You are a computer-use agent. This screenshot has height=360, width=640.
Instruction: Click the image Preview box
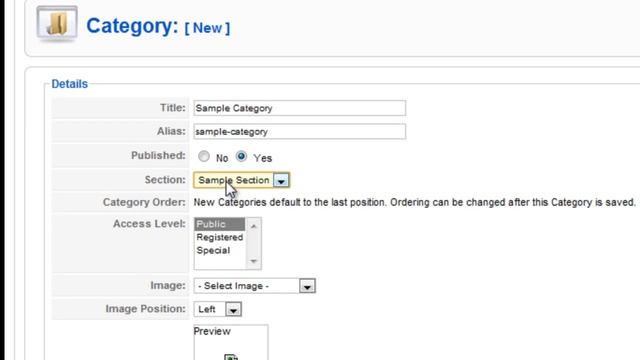[x=231, y=342]
